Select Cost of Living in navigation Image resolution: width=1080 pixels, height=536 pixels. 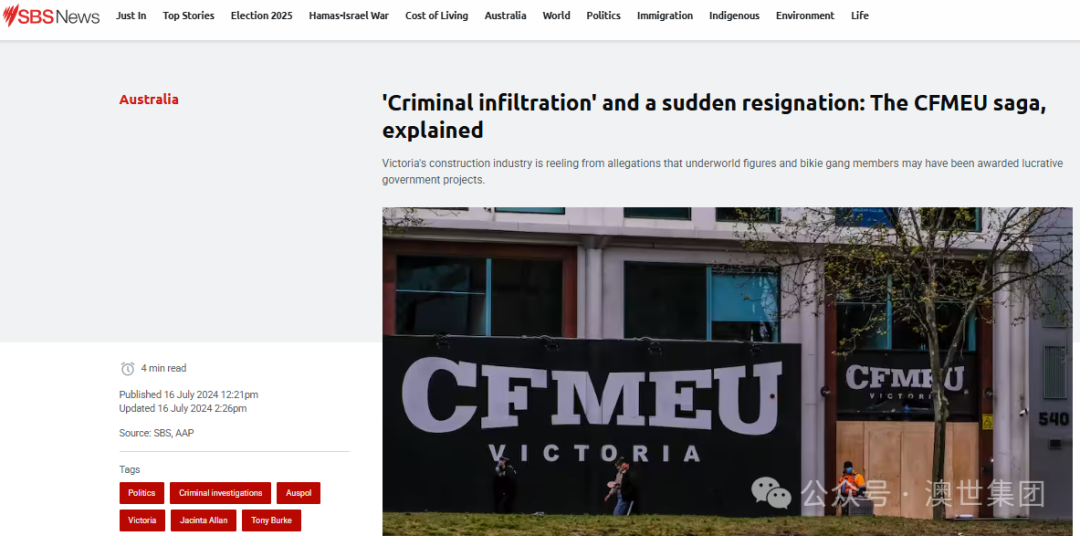pos(436,15)
